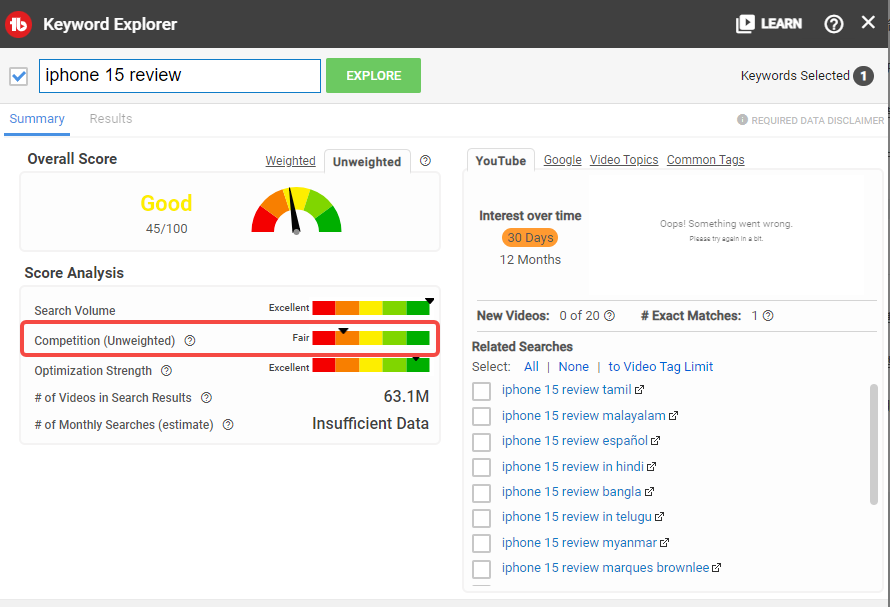The image size is (890, 607).
Task: Open help icon next to Exact Matches
Action: tap(768, 316)
